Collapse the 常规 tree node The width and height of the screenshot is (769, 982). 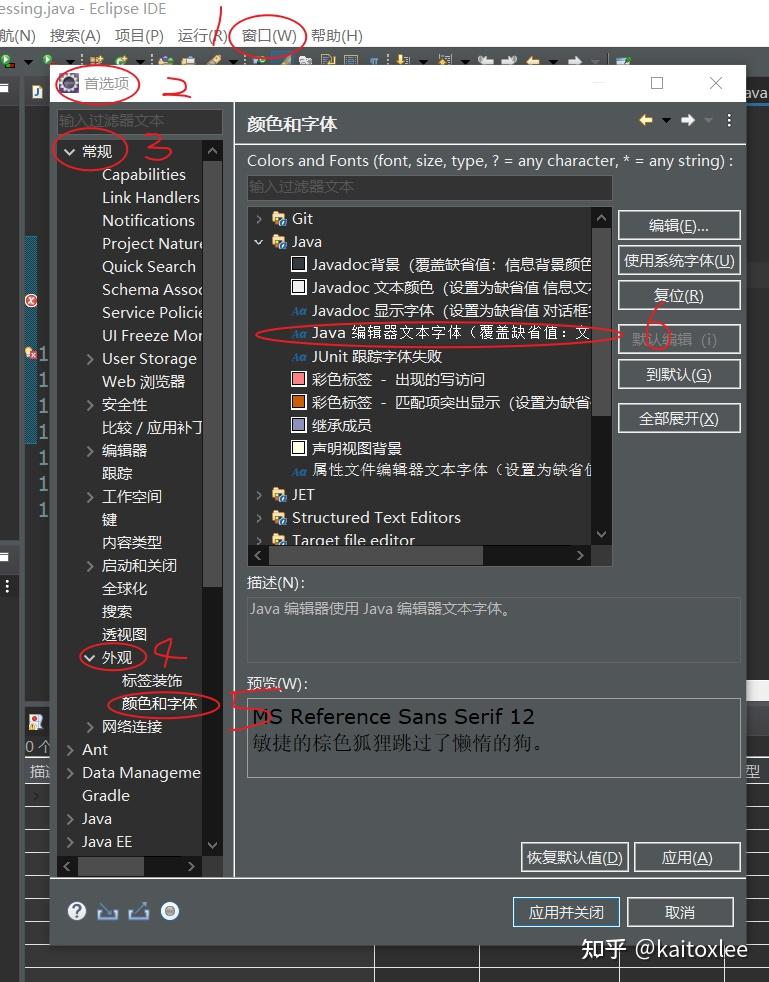click(70, 152)
